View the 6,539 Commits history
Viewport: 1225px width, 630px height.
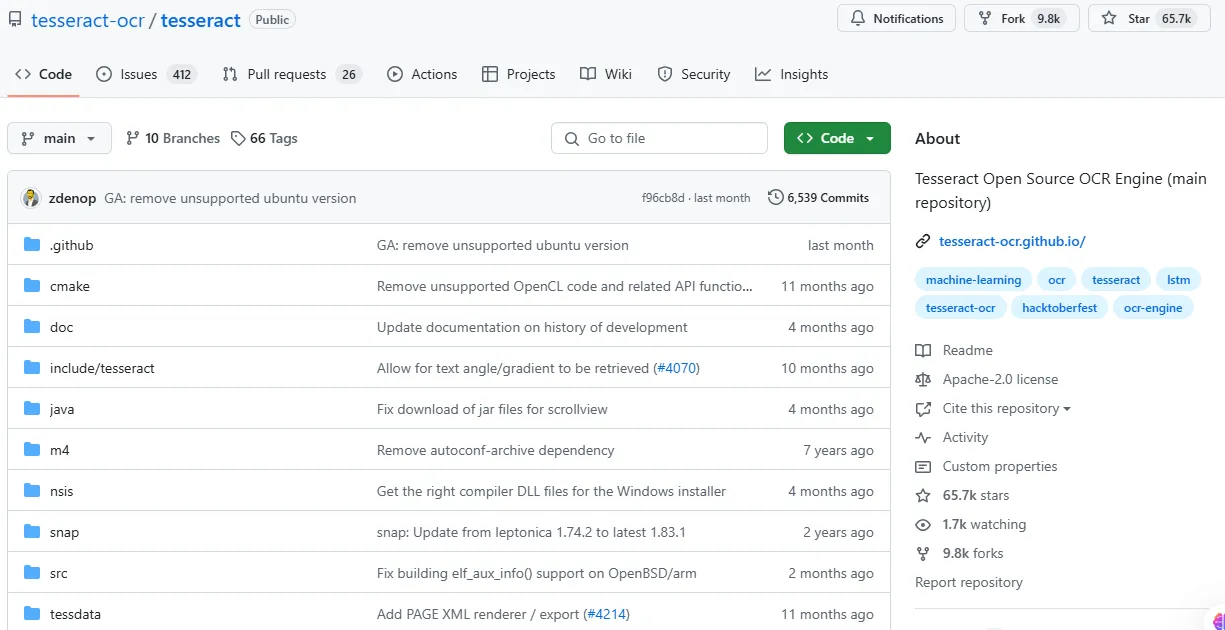818,198
